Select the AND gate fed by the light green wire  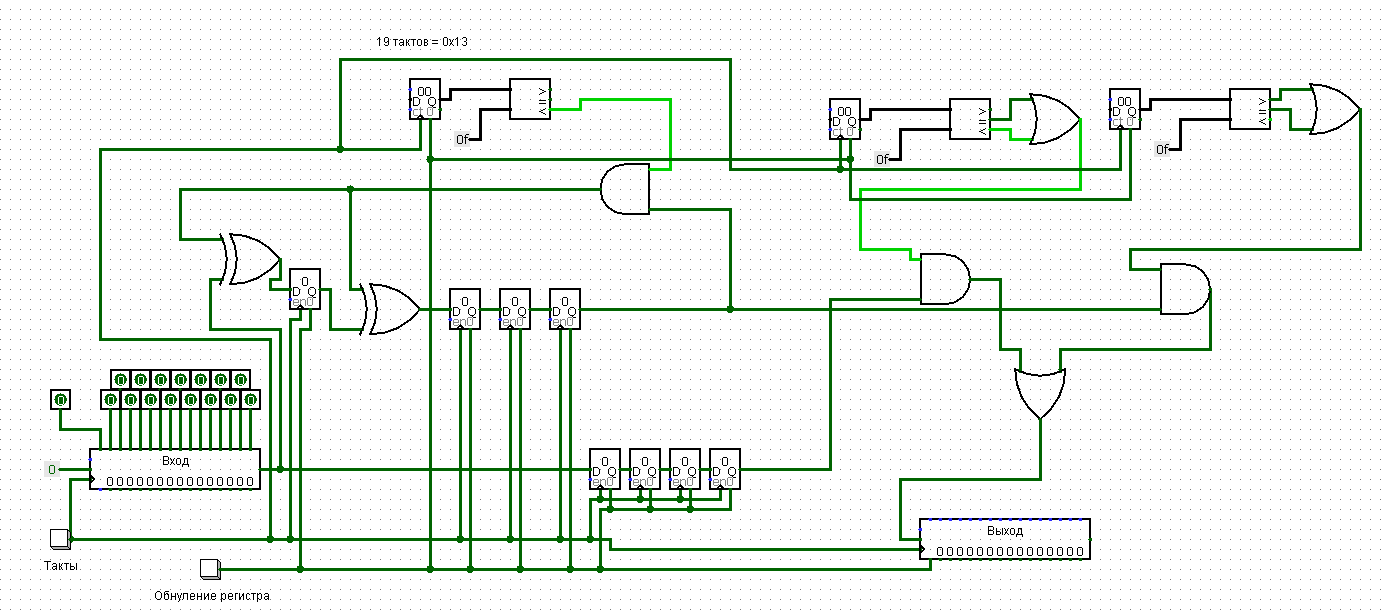945,279
